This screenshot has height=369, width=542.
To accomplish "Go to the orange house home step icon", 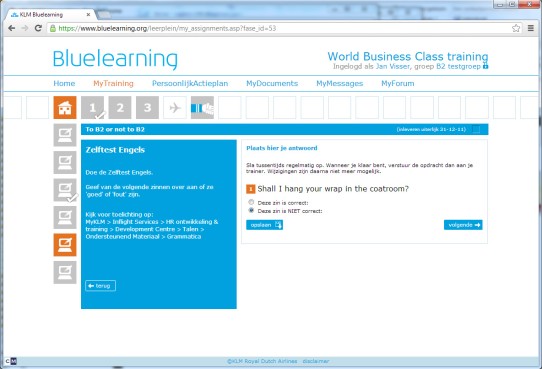I will 65,107.
